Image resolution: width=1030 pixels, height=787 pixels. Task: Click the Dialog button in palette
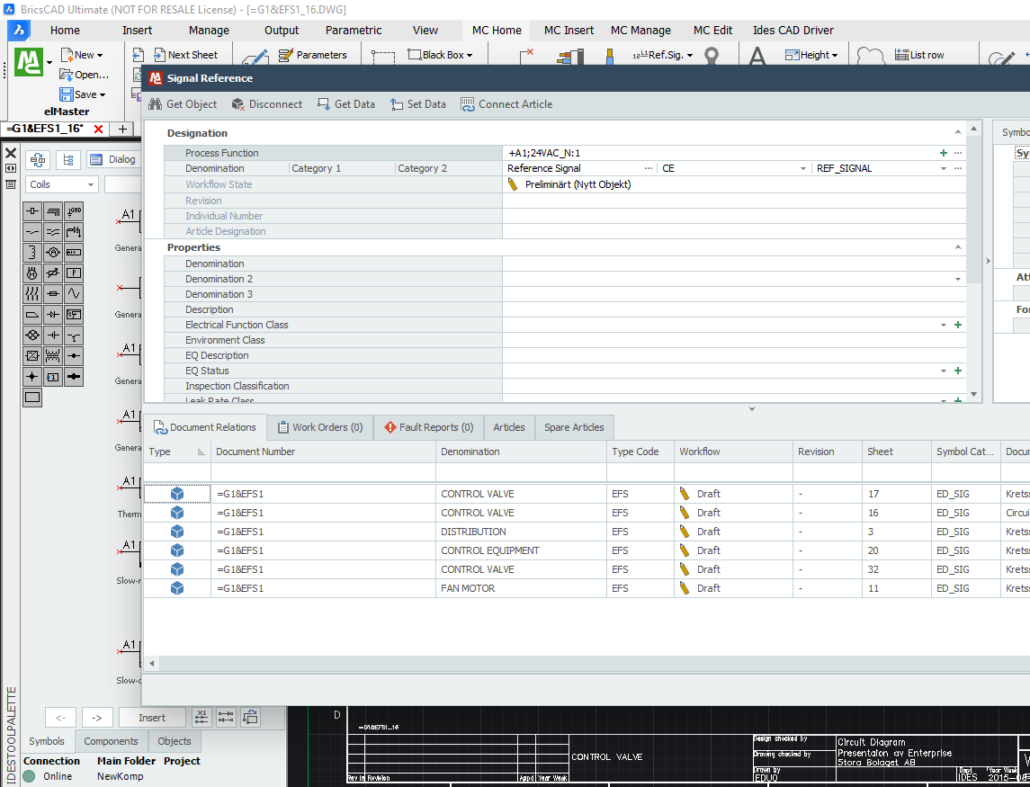coord(114,160)
